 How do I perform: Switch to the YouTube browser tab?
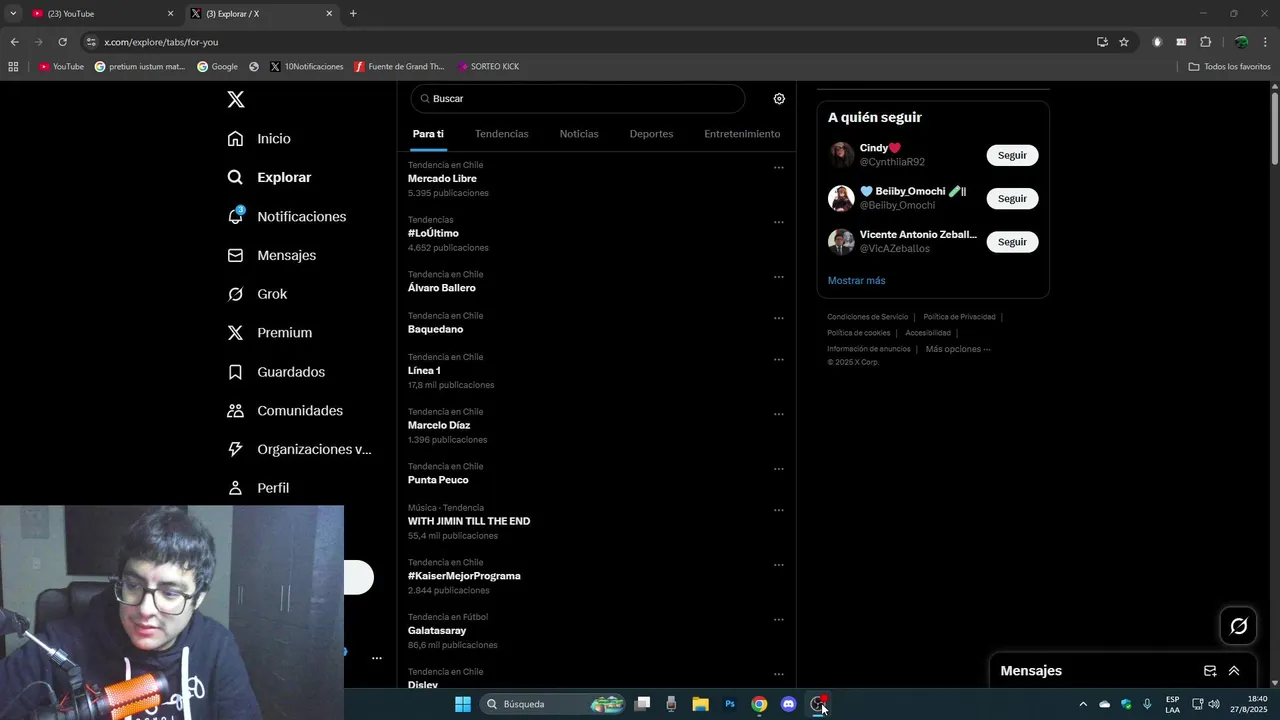pyautogui.click(x=100, y=14)
